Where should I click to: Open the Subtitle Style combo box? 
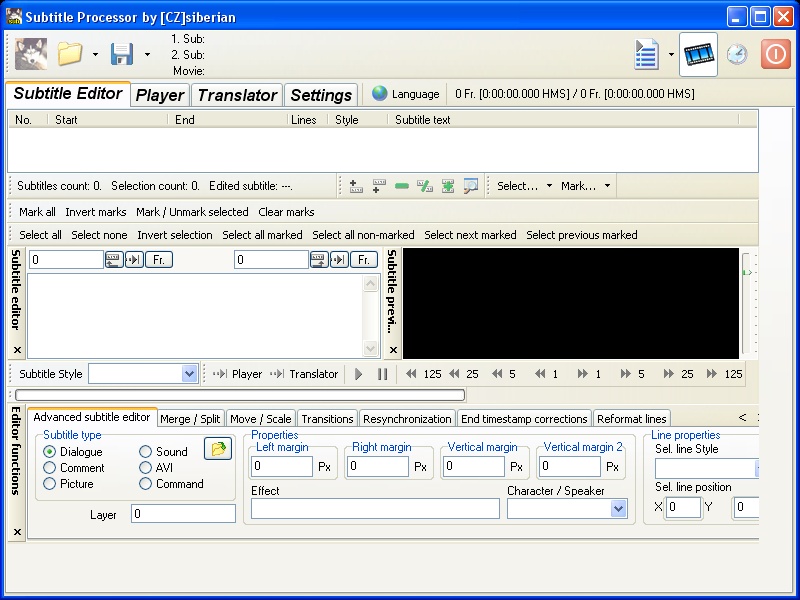point(143,373)
